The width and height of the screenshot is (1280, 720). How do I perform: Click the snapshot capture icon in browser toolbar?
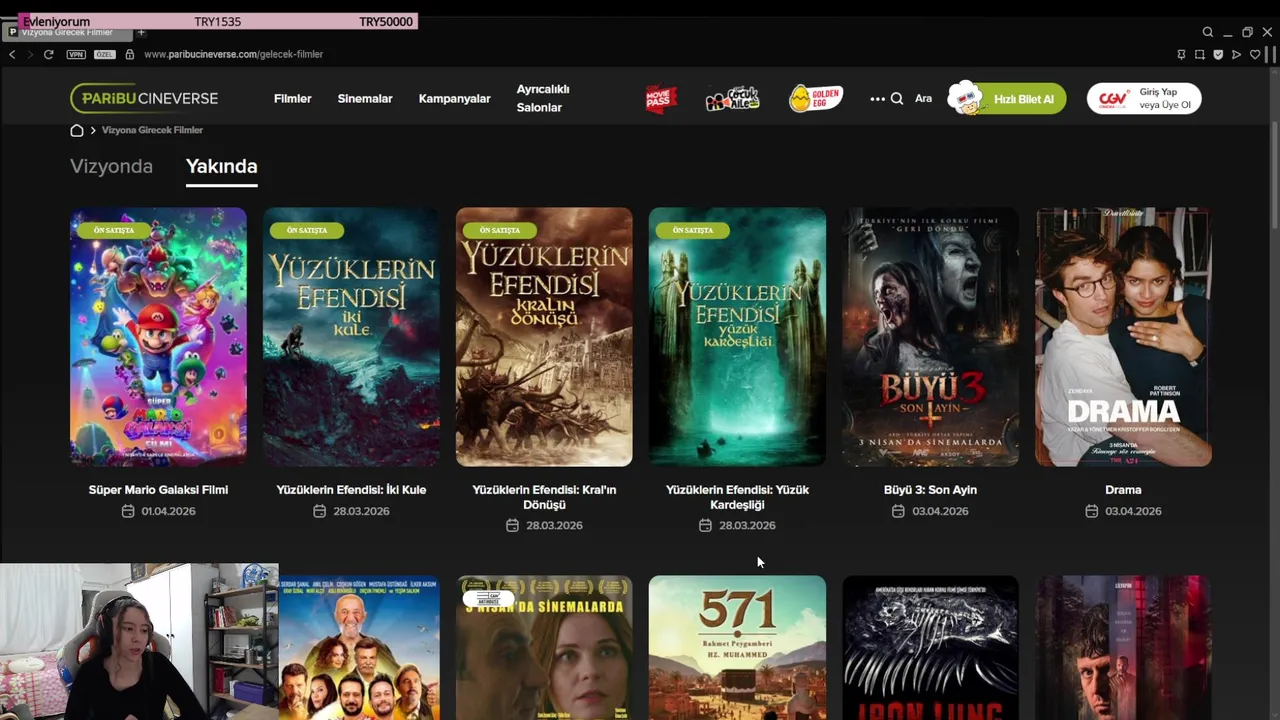pyautogui.click(x=1200, y=54)
